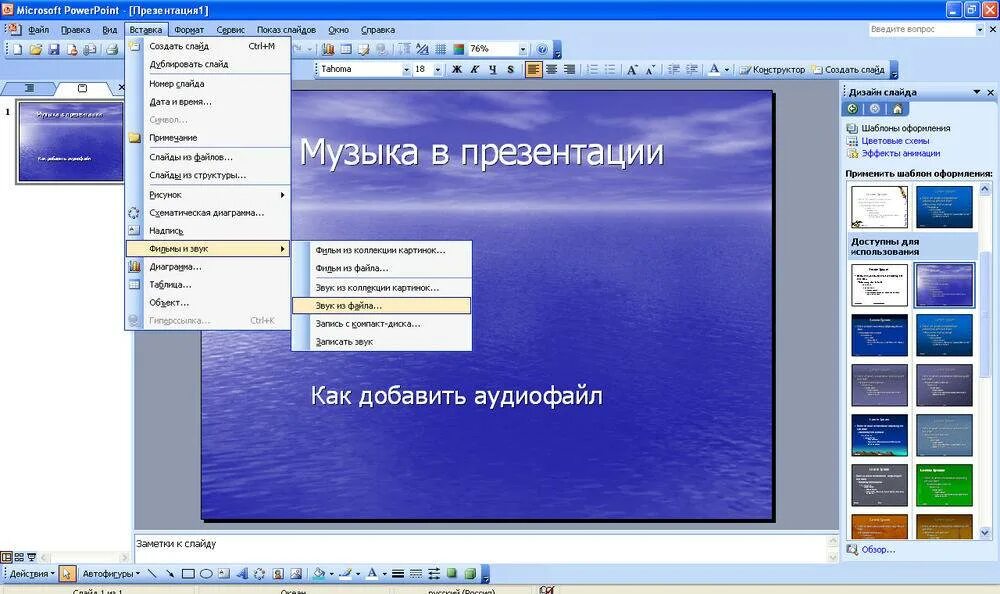Click the line color pen swatch
1000x594 pixels.
pos(345,574)
